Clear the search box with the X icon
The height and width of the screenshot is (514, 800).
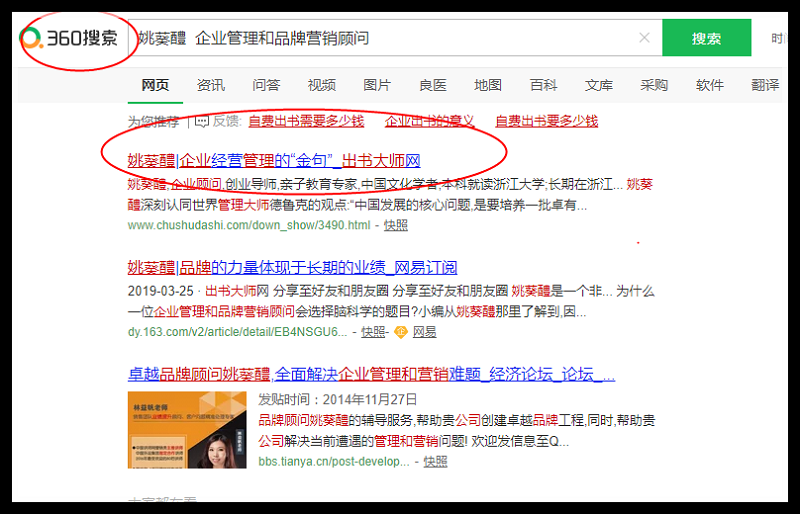(x=644, y=38)
